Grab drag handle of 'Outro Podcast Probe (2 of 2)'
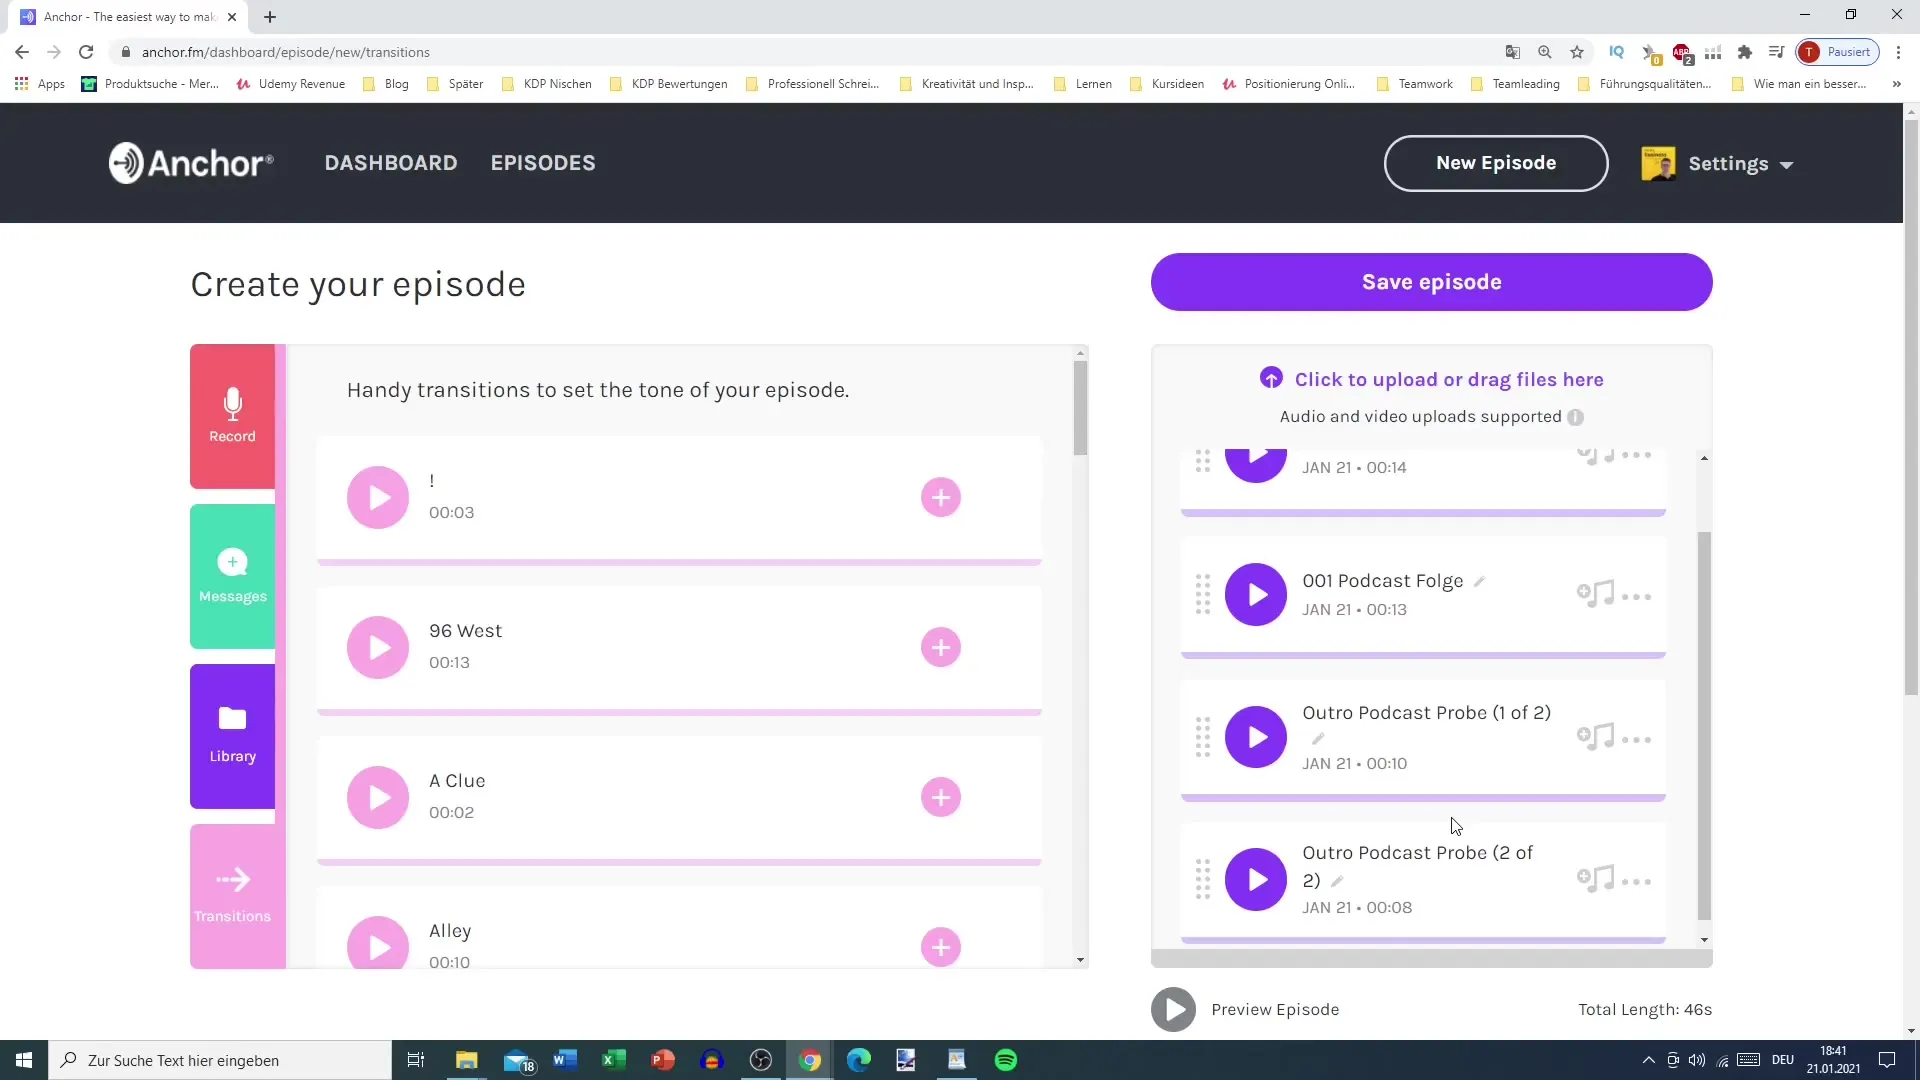This screenshot has height=1080, width=1920. (x=1203, y=879)
